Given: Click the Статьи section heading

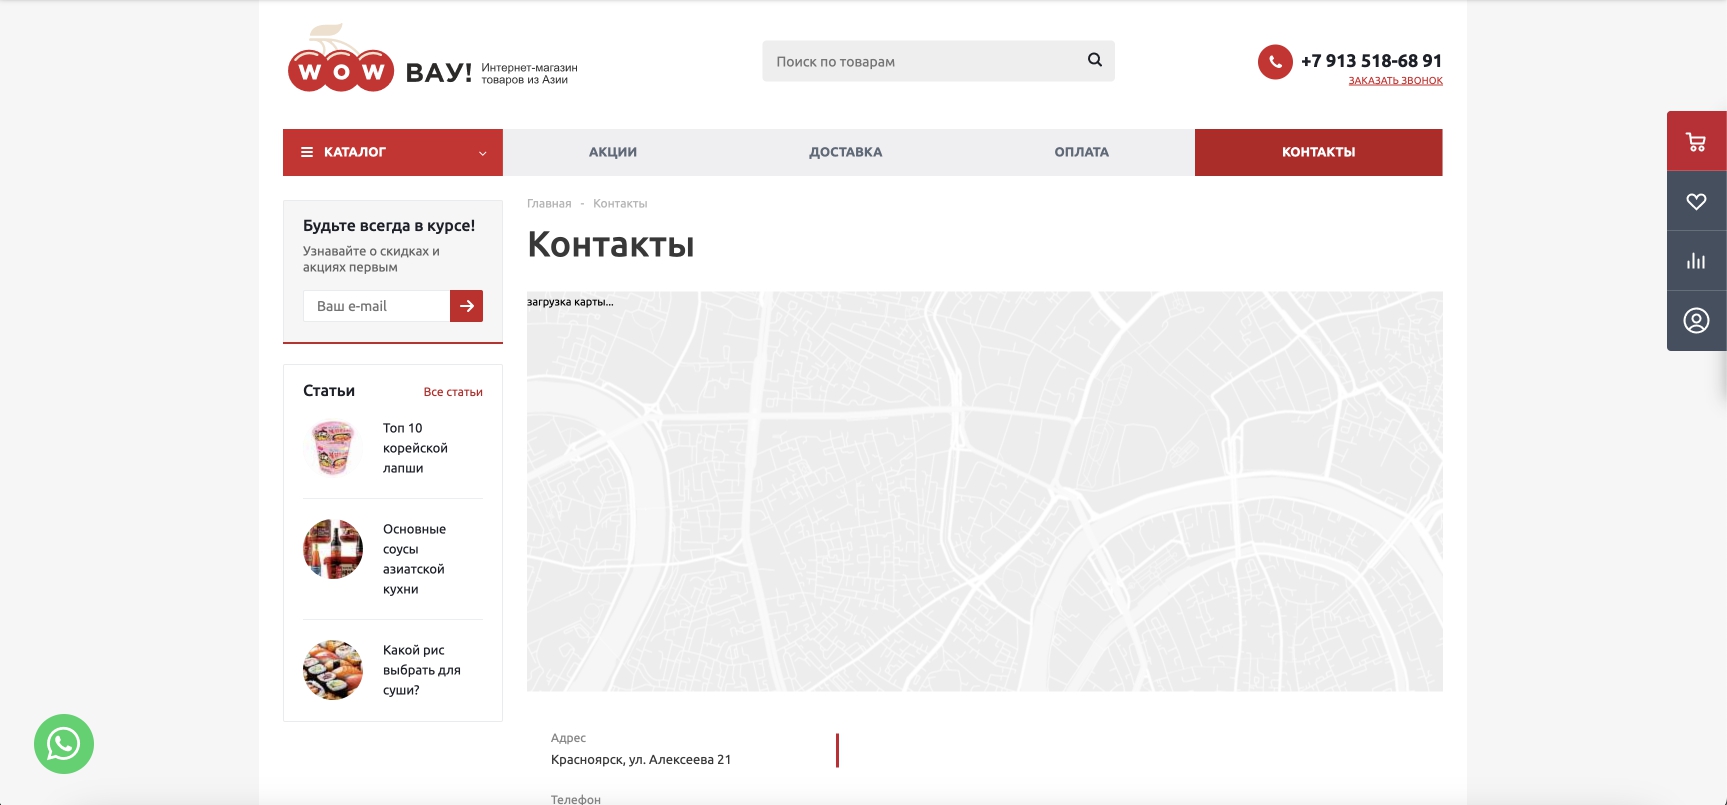Looking at the screenshot, I should tap(329, 391).
